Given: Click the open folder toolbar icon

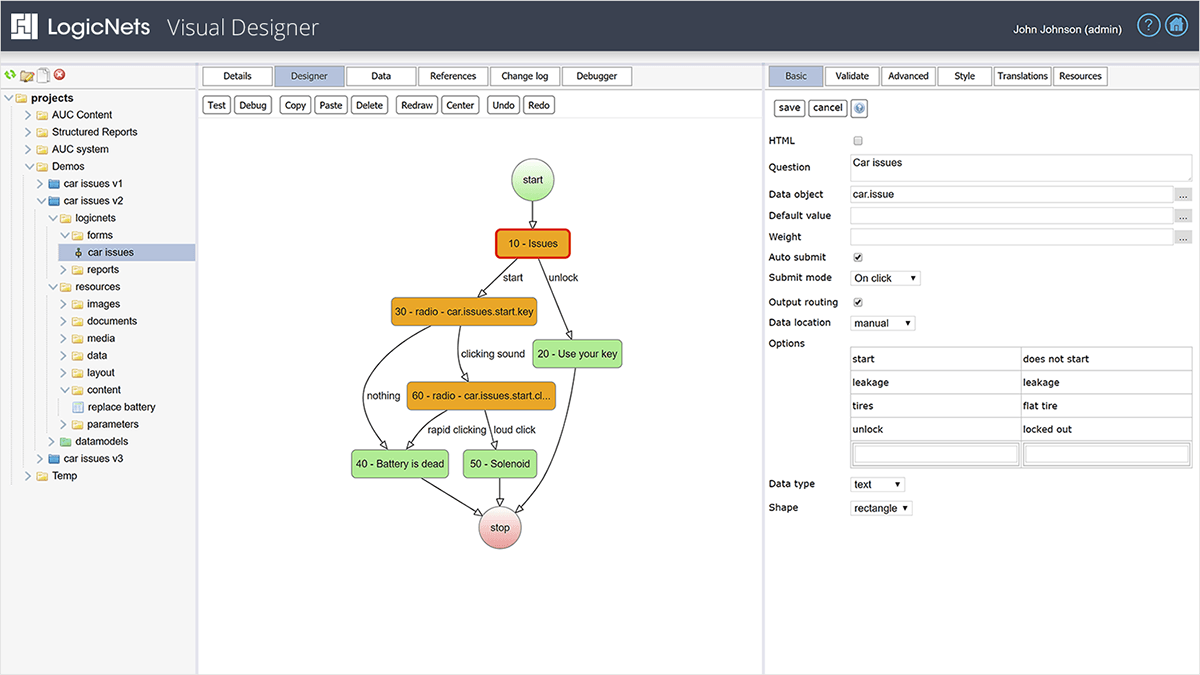Looking at the screenshot, I should tap(27, 75).
